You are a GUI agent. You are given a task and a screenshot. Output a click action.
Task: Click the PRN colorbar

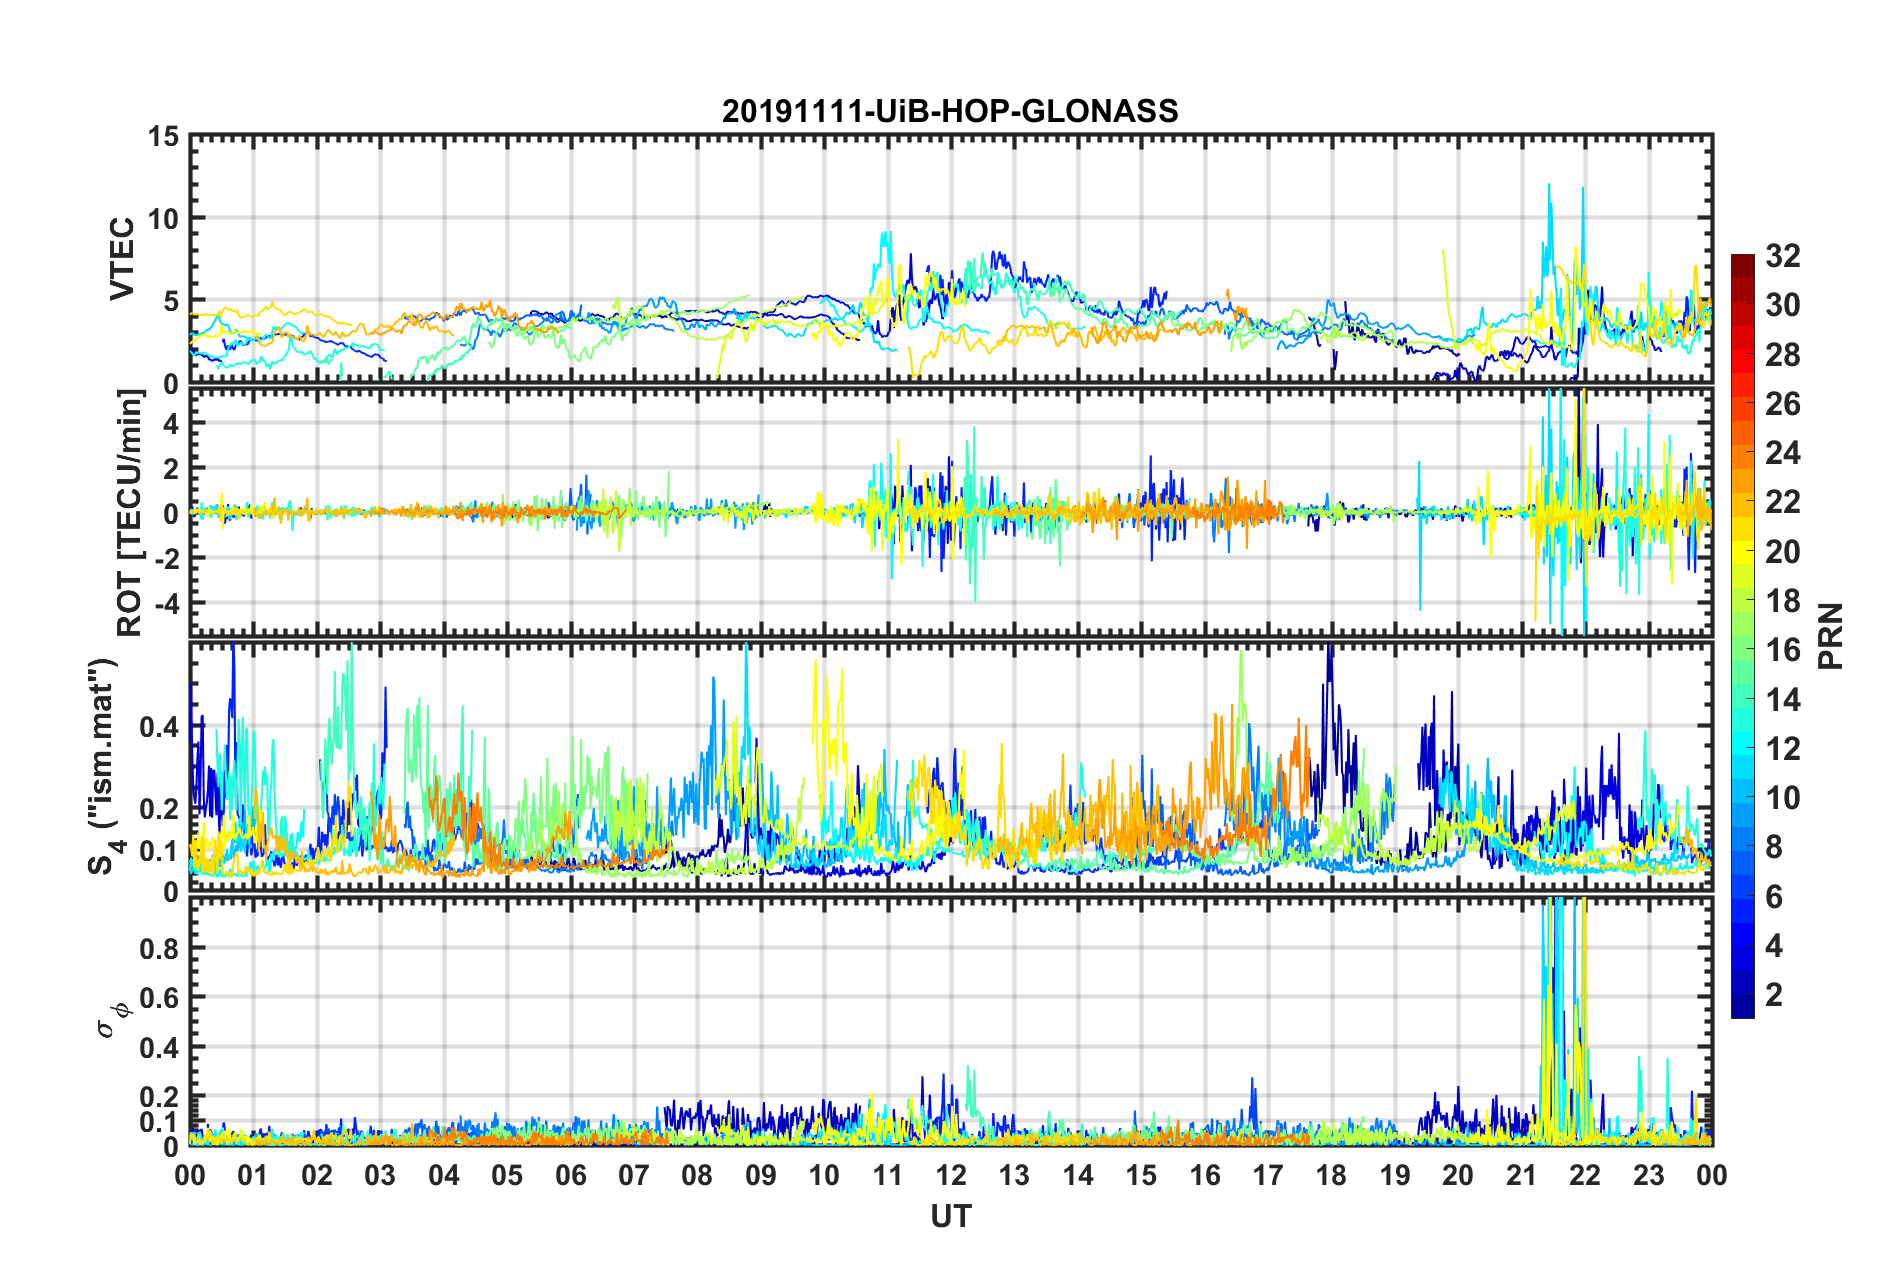(1742, 636)
